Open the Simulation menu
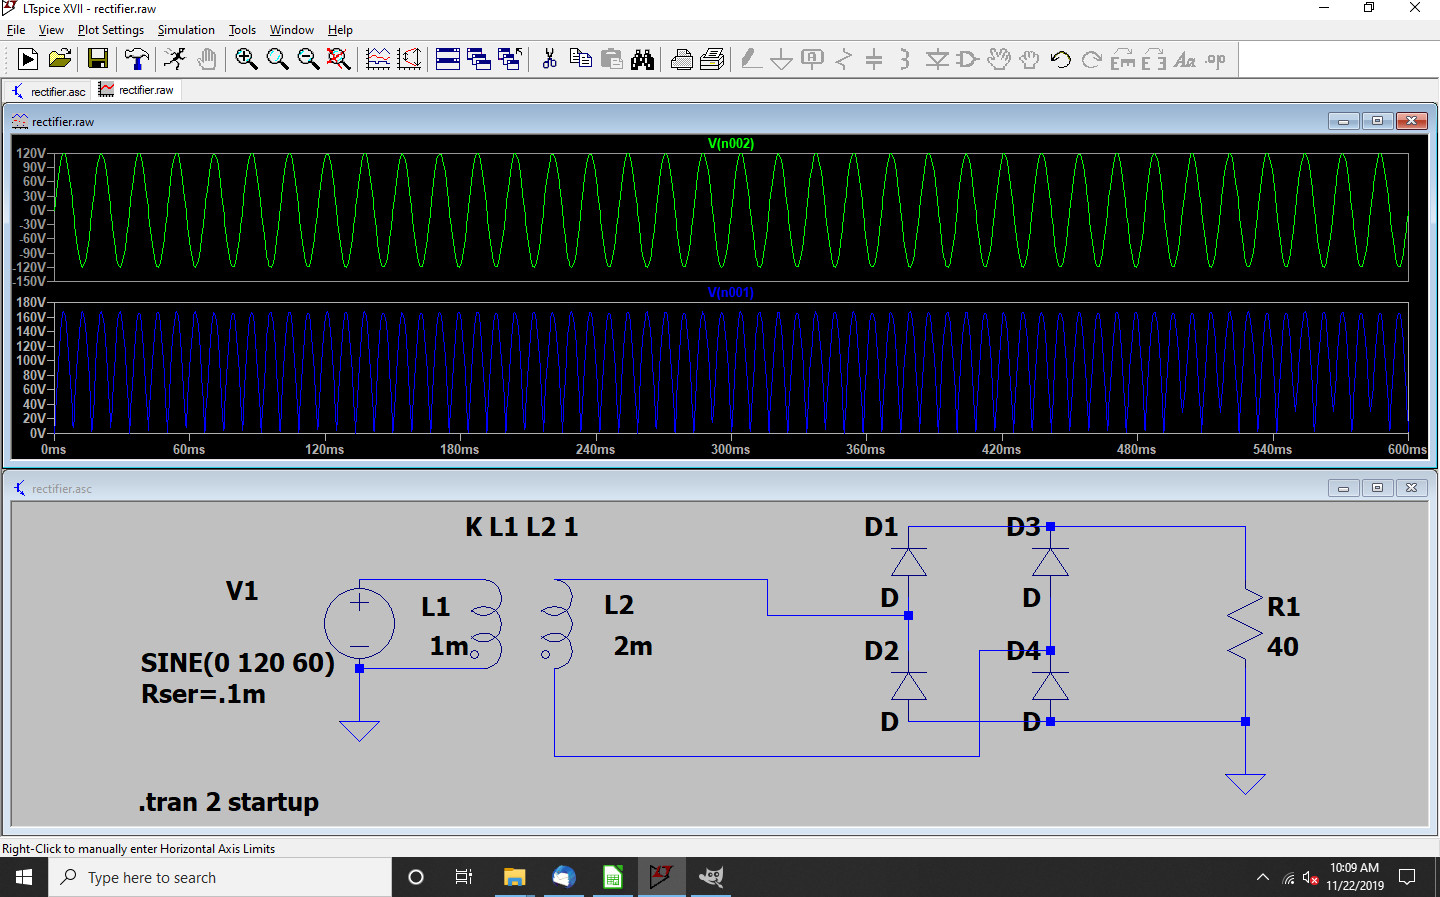This screenshot has height=897, width=1440. (x=186, y=29)
